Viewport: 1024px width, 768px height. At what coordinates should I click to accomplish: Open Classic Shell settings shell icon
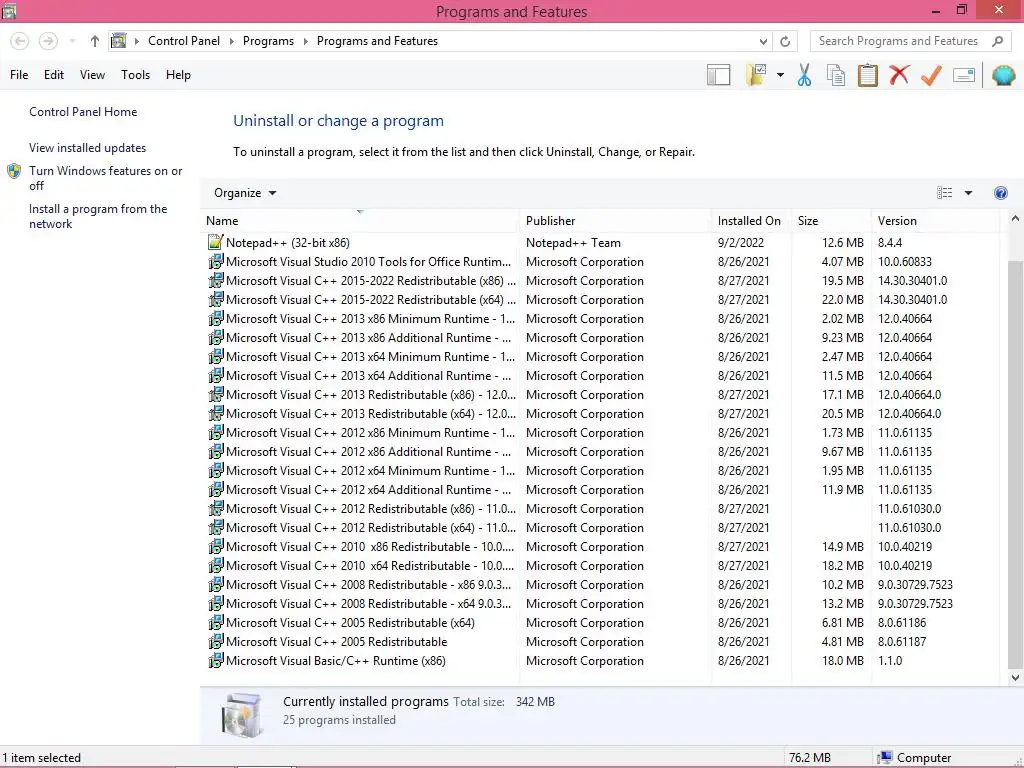point(1003,75)
